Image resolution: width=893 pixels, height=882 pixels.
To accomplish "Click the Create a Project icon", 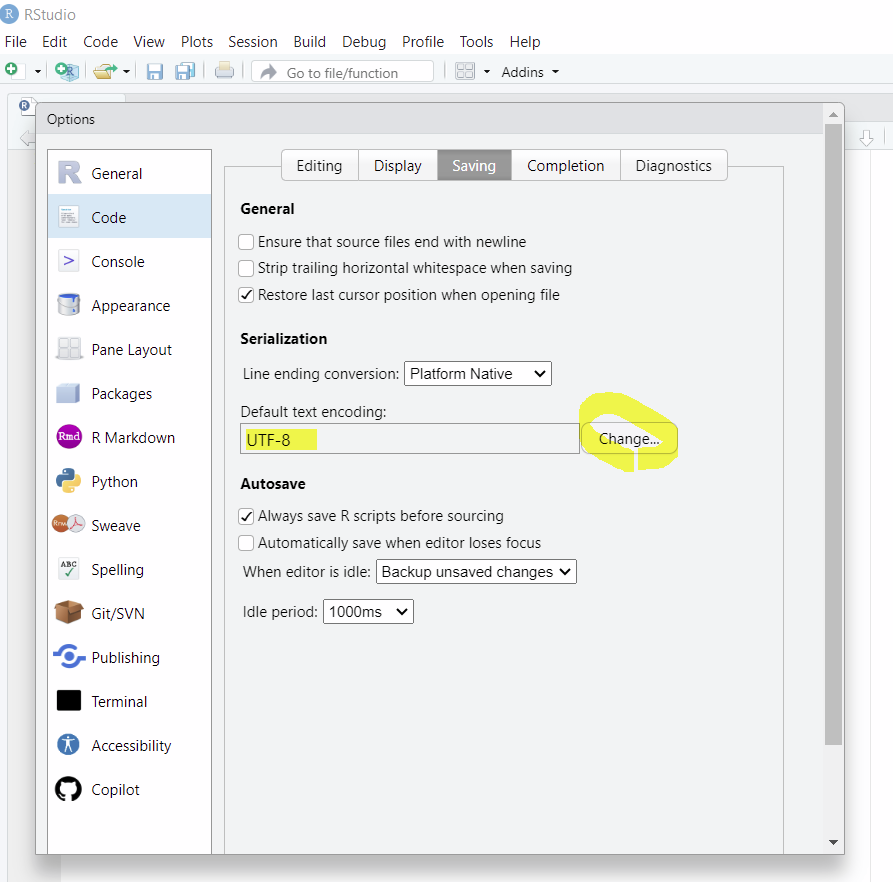I will [67, 72].
